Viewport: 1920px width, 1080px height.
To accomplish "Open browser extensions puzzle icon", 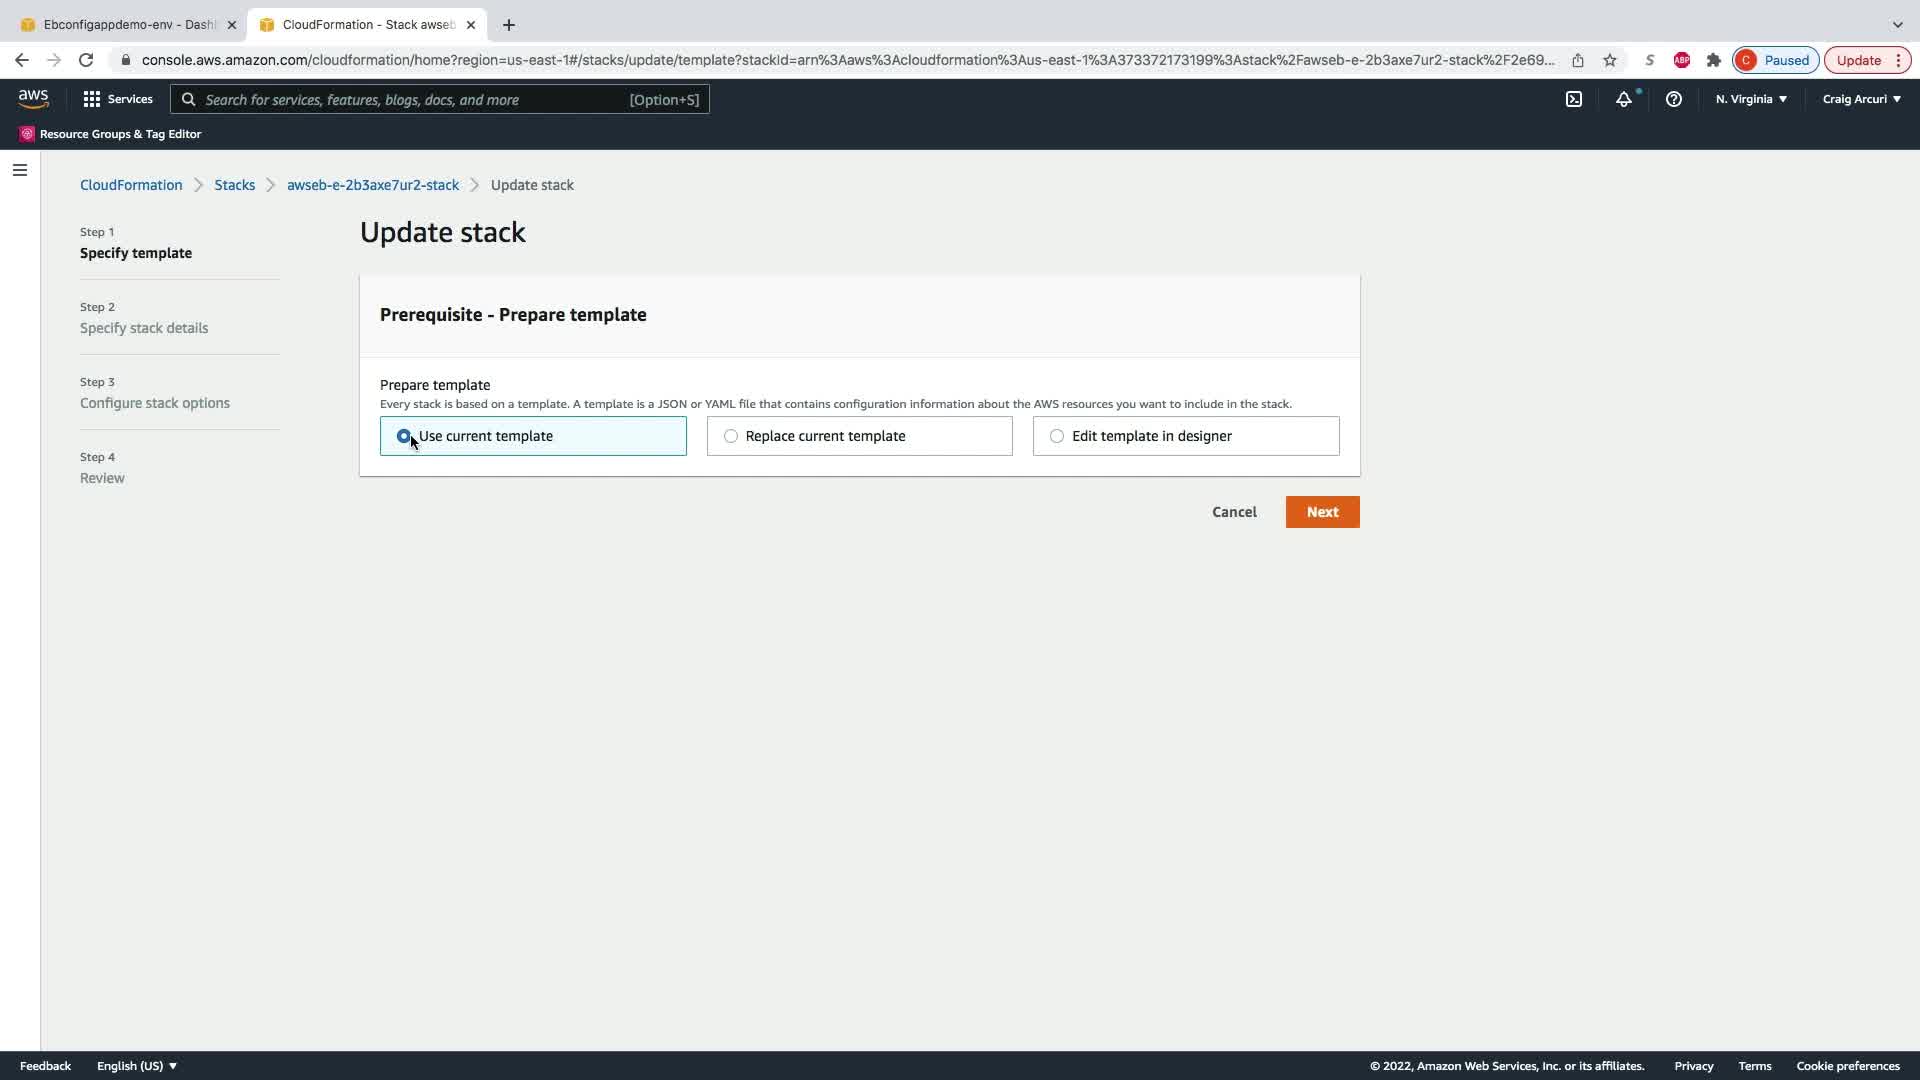I will click(x=1714, y=60).
